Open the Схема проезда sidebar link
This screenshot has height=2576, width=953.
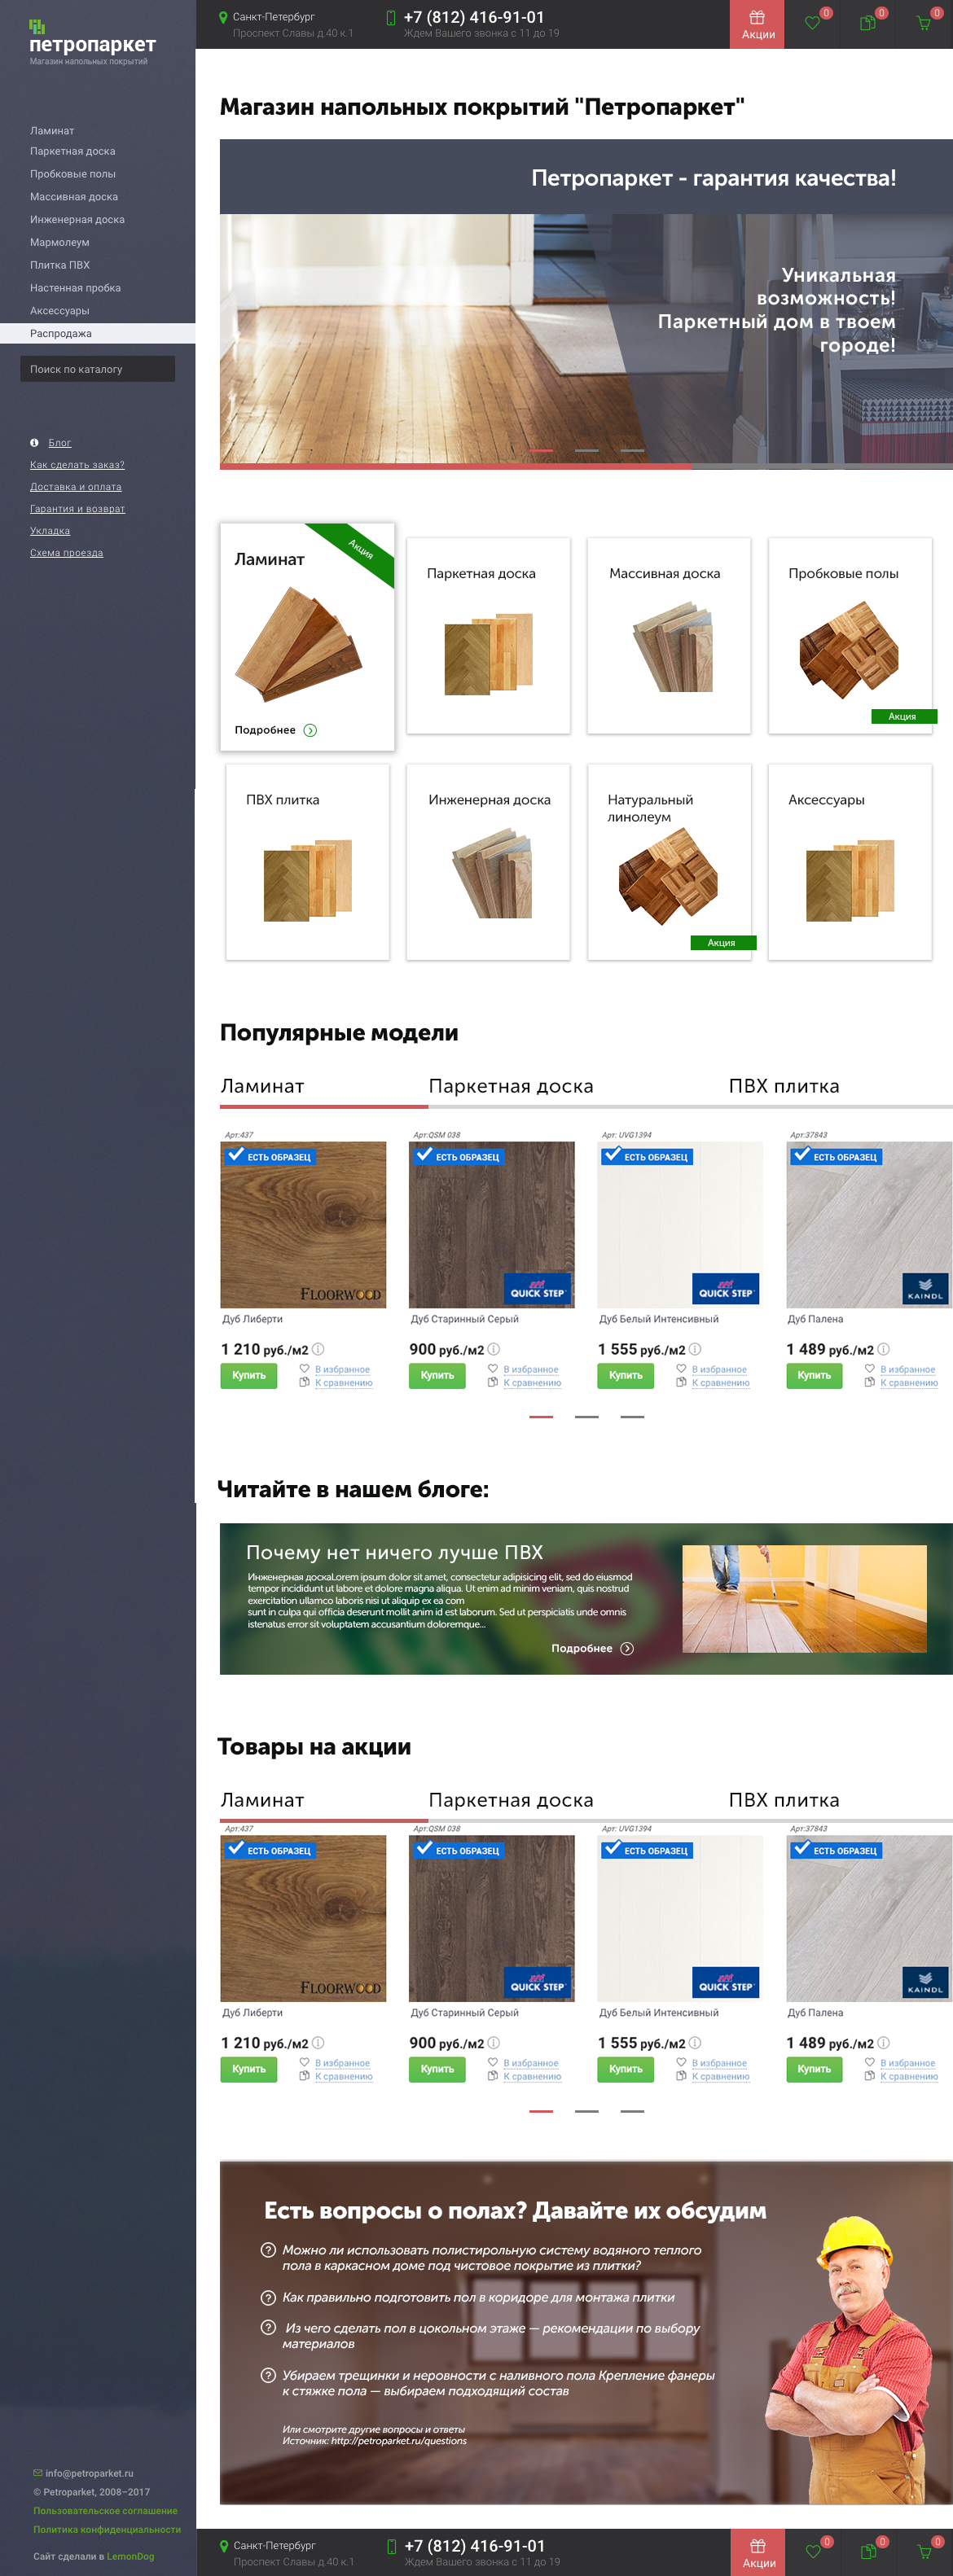pos(66,553)
